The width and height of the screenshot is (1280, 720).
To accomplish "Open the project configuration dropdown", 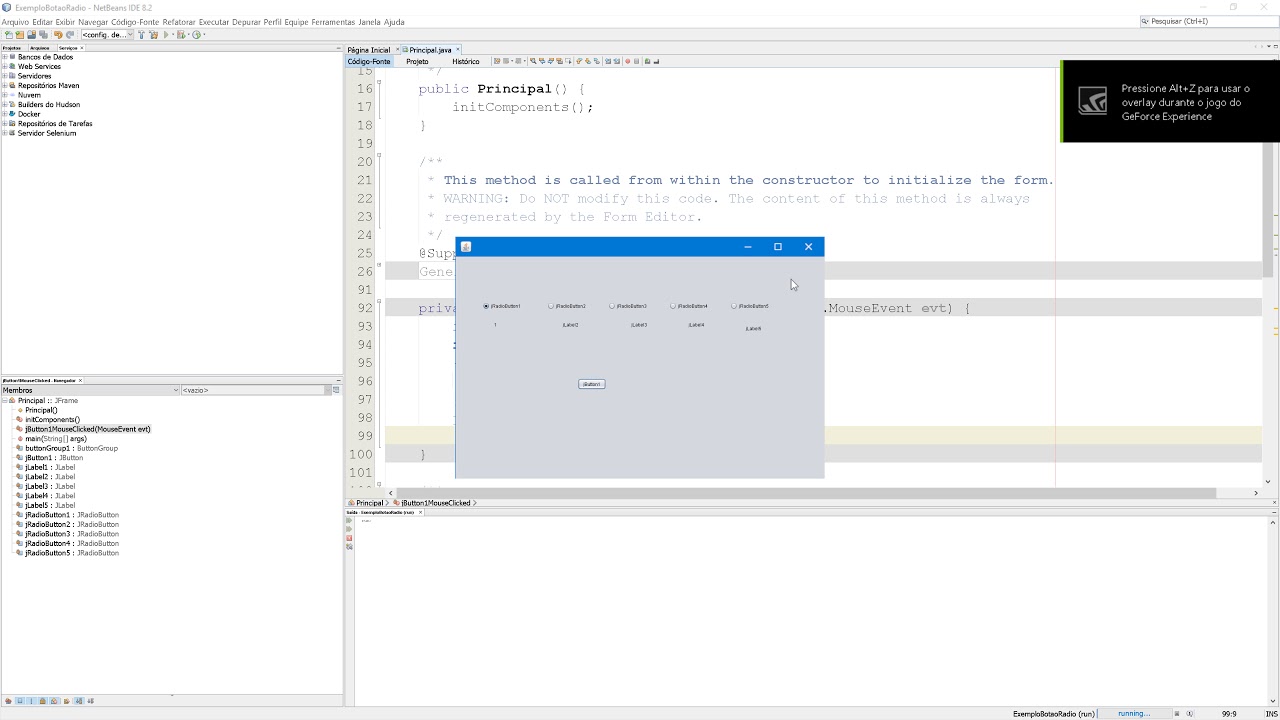I will (x=106, y=35).
